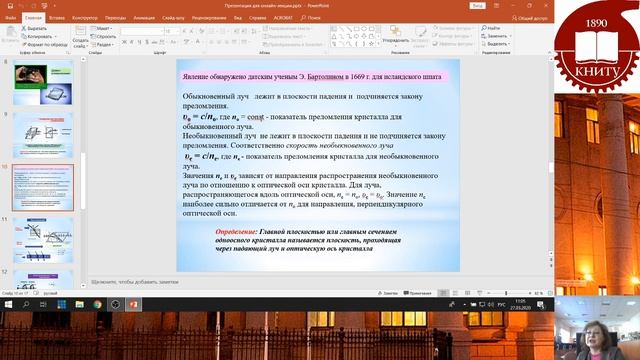The width and height of the screenshot is (640, 360).
Task: Select the rectangle shape in shapes gallery
Action: (356, 29)
